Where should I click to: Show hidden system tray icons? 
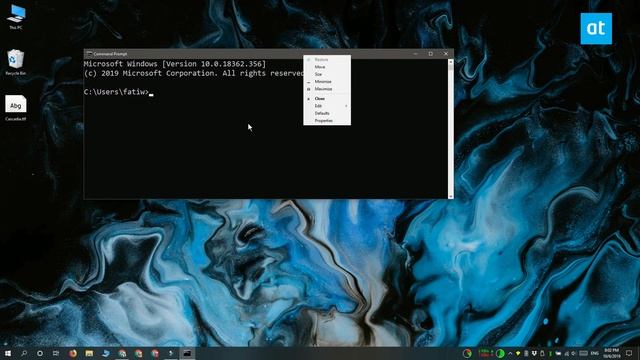tap(510, 353)
